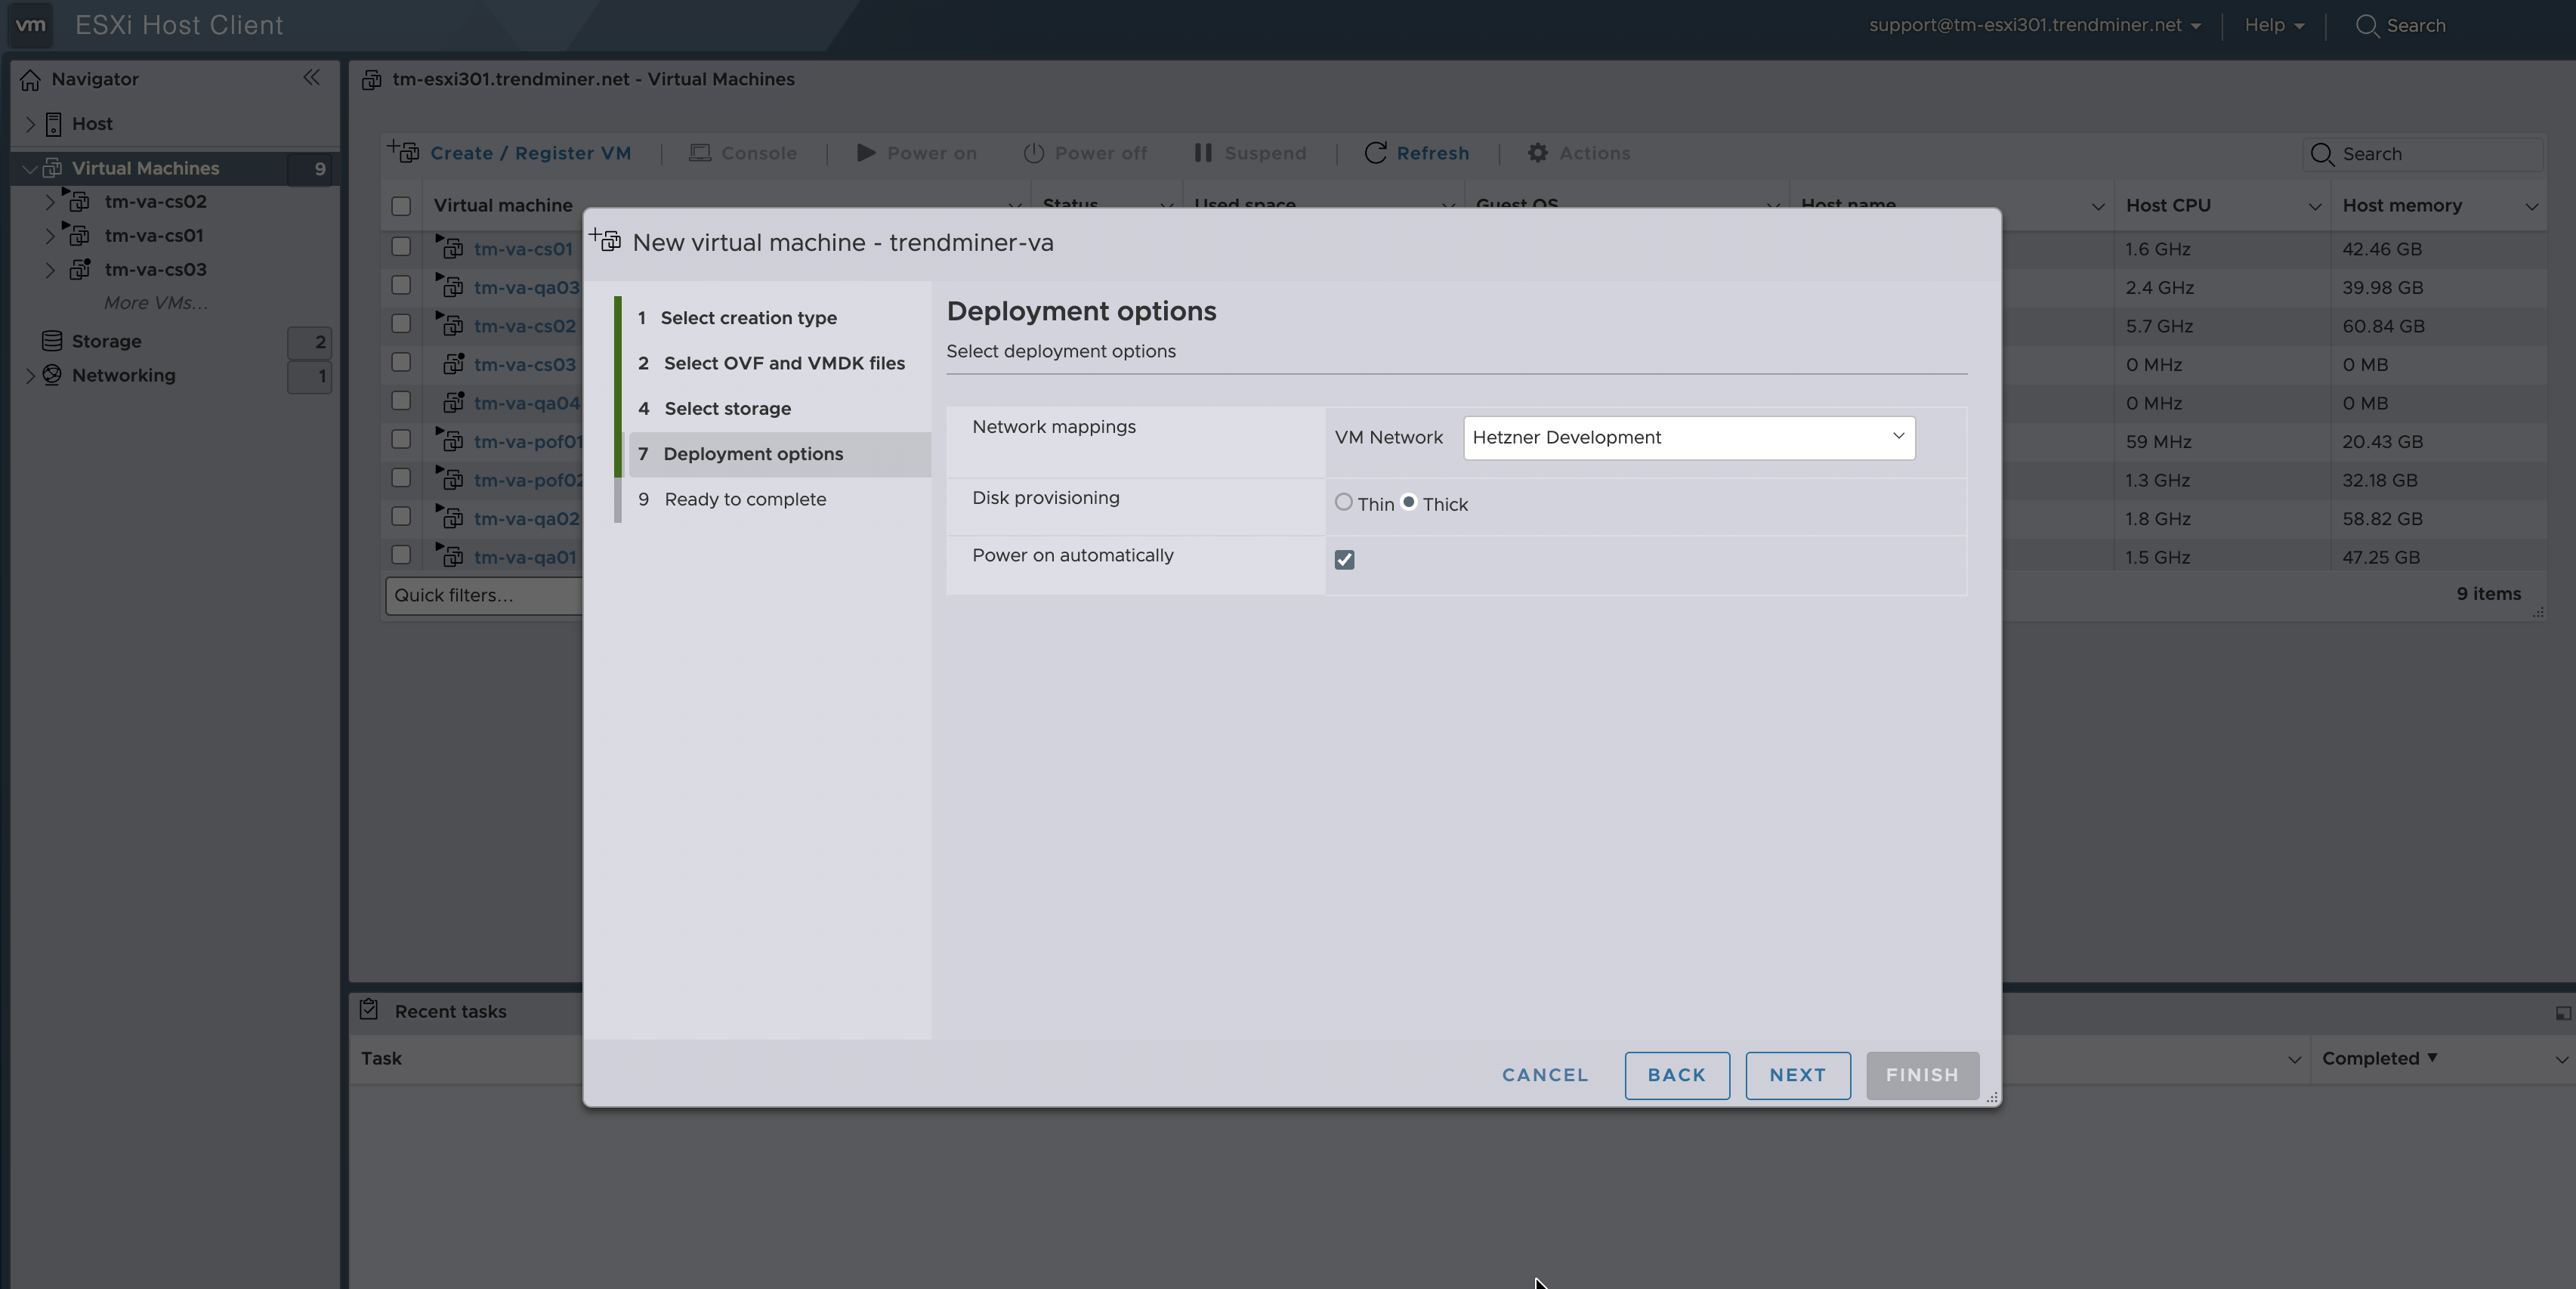Collapse the Navigator panel using the double-chevron icon

(x=311, y=78)
